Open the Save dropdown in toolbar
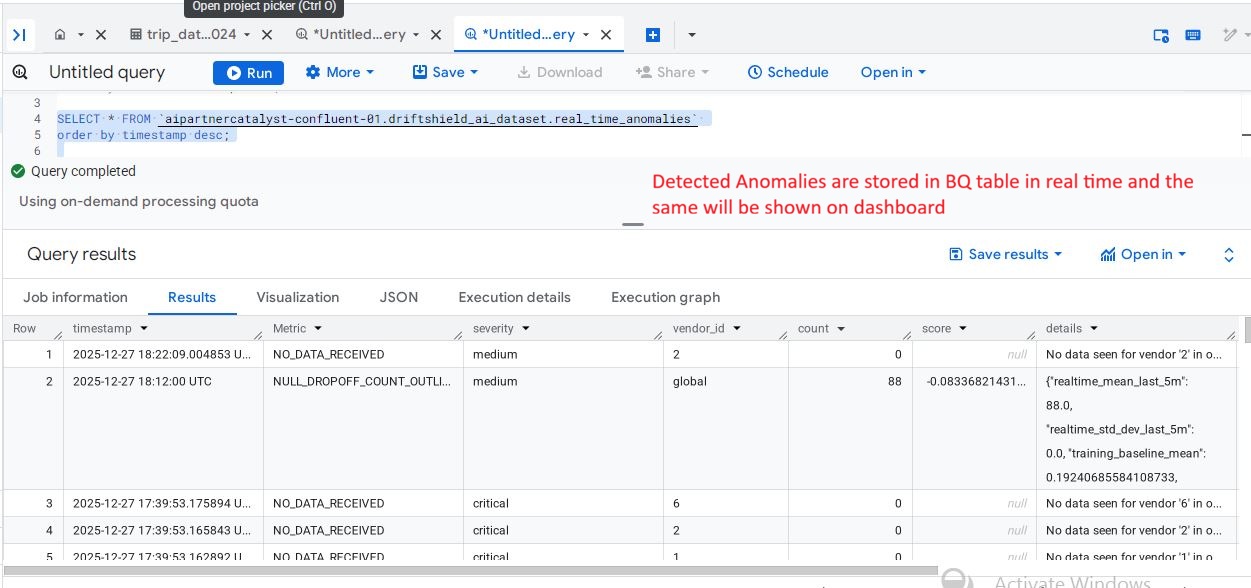 tap(446, 73)
